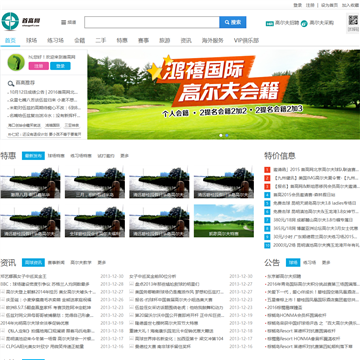Open the CLPGA news headline
The height and width of the screenshot is (360, 360).
(x=45, y=346)
